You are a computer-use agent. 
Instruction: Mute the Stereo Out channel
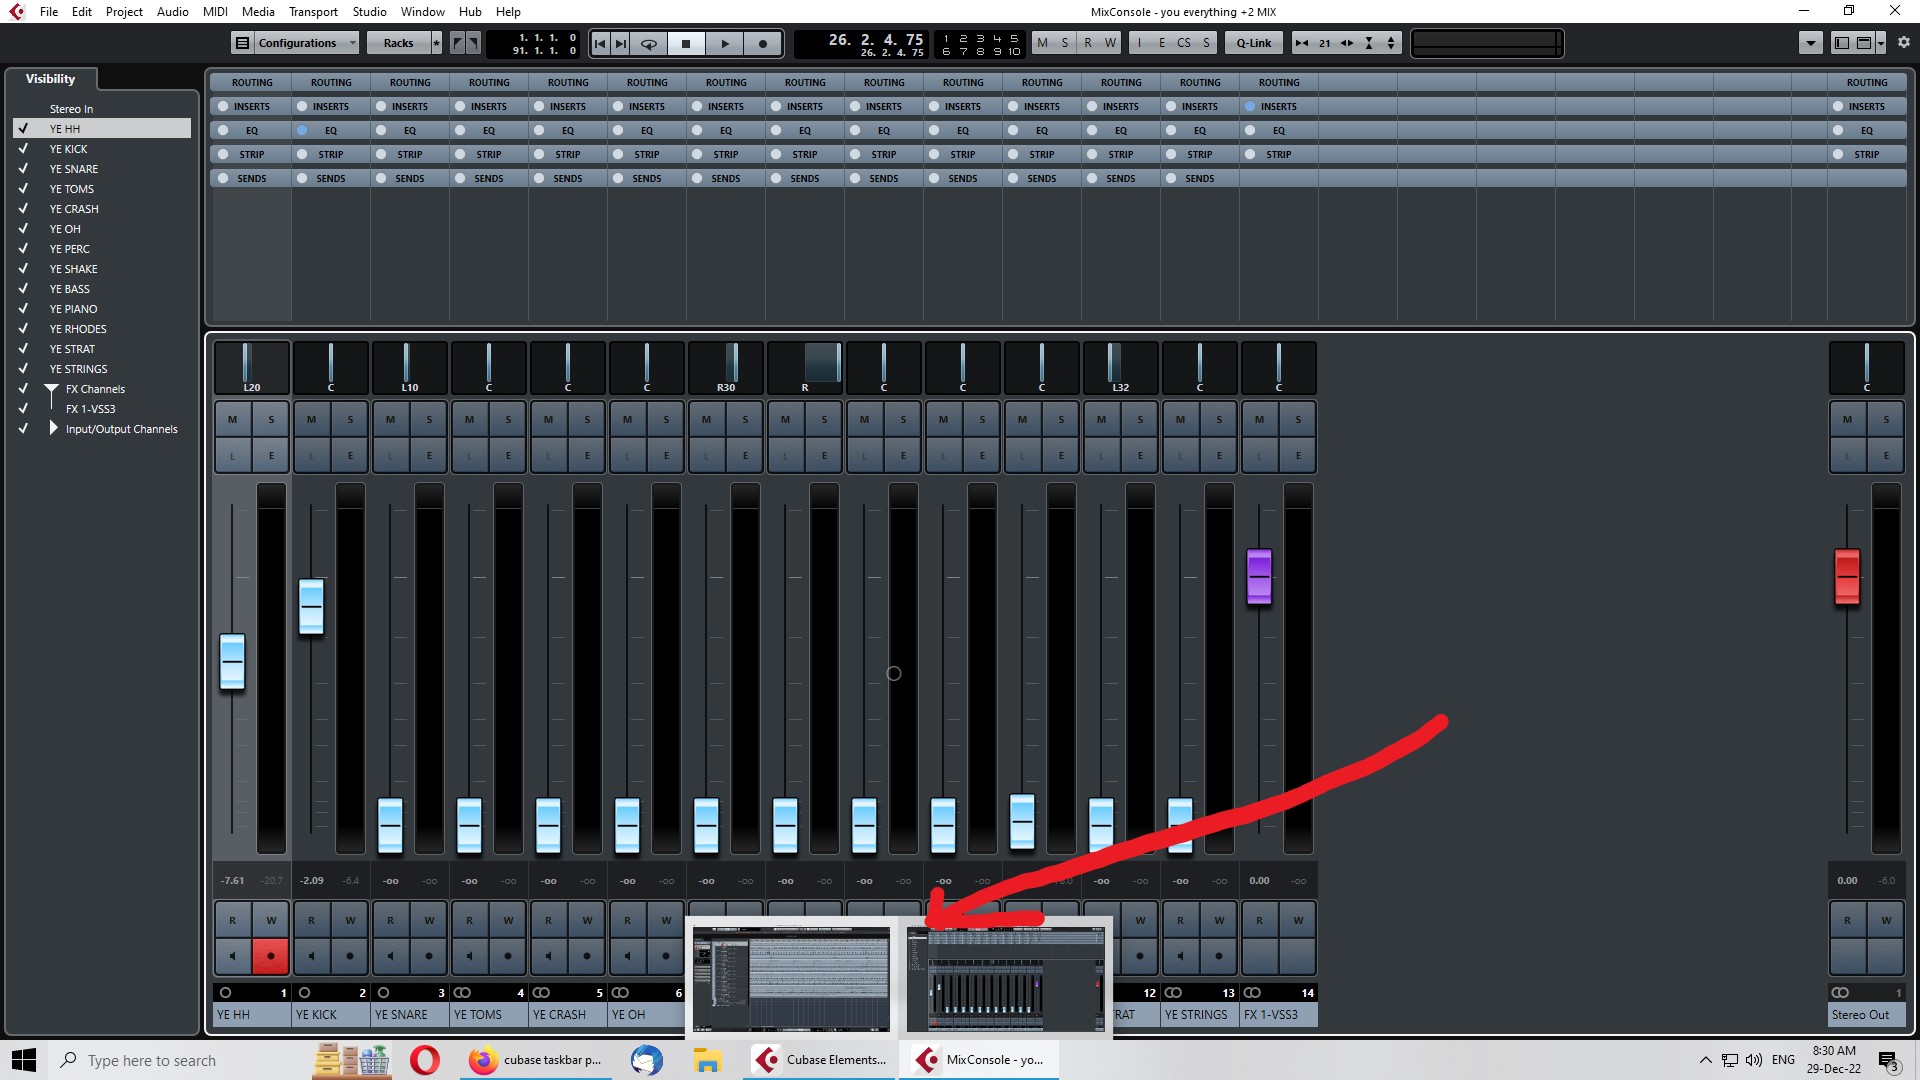[x=1847, y=419]
